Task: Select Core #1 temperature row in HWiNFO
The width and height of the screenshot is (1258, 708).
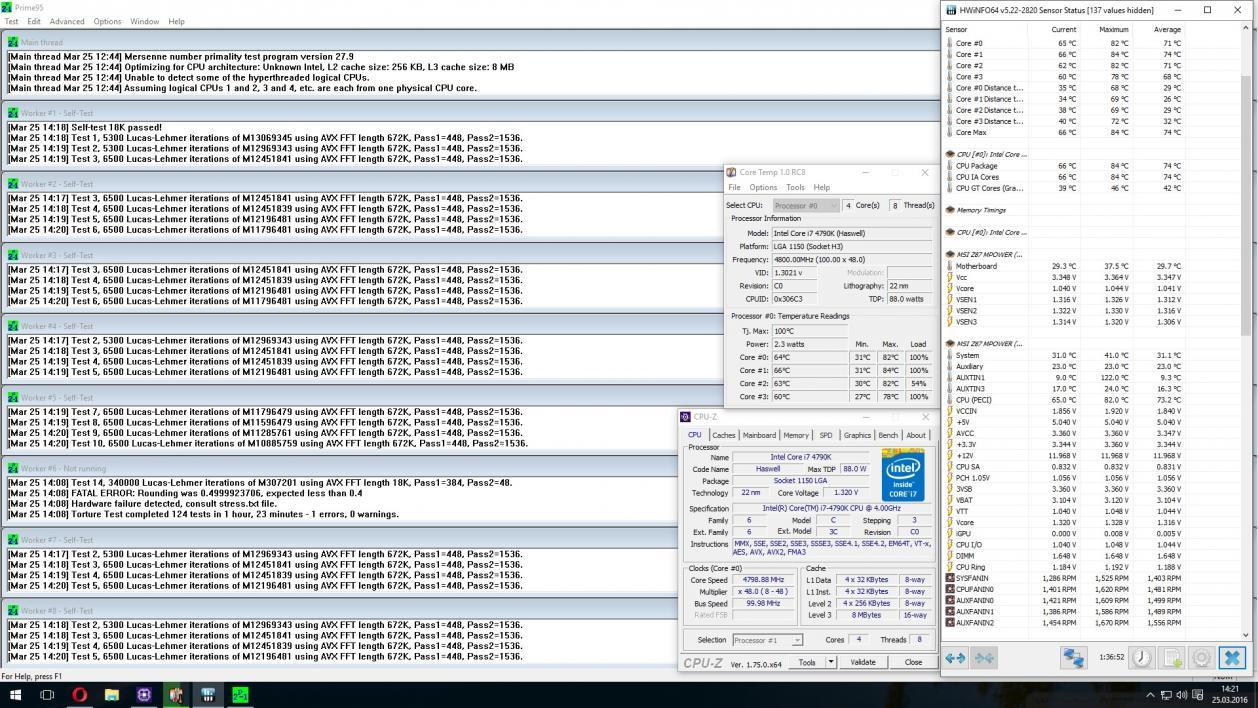Action: tap(1065, 54)
